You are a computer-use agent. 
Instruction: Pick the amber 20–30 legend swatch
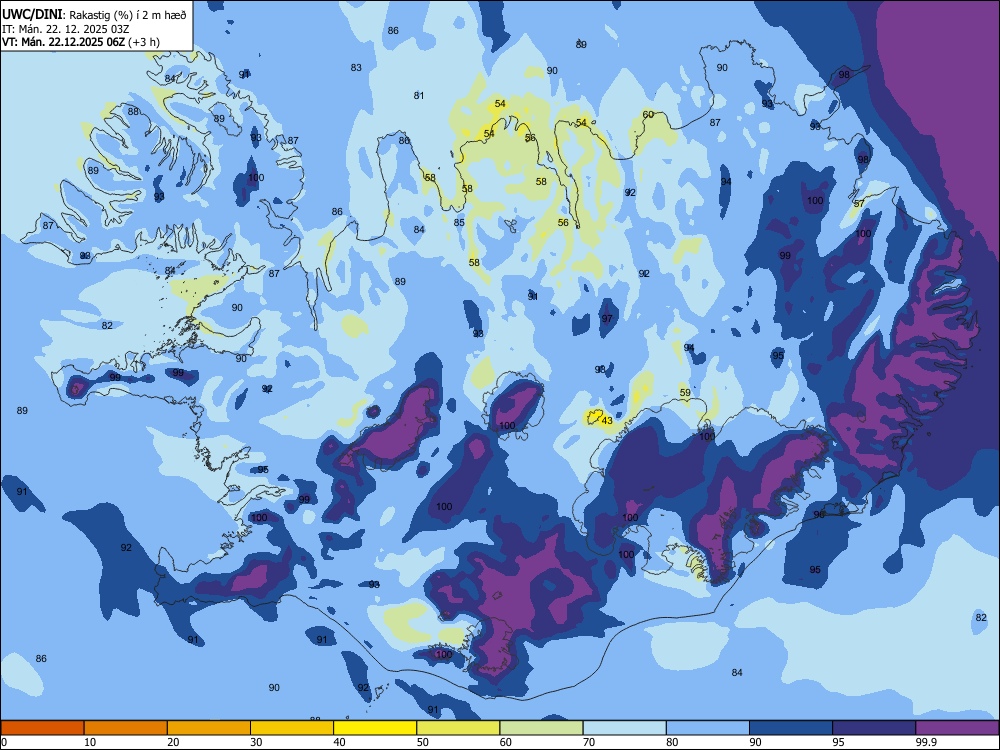click(x=209, y=728)
